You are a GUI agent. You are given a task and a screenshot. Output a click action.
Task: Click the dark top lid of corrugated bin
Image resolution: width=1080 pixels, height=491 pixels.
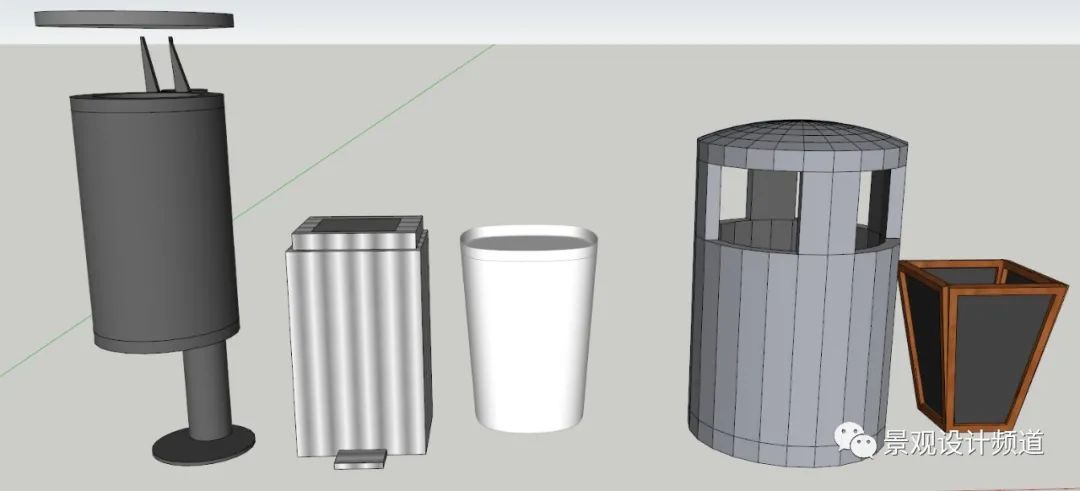(358, 226)
